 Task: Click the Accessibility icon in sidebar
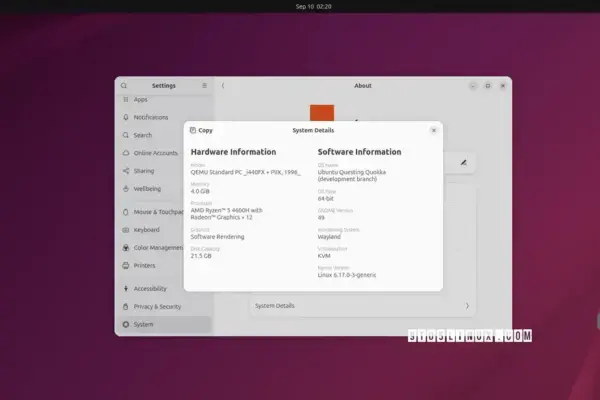[x=126, y=288]
